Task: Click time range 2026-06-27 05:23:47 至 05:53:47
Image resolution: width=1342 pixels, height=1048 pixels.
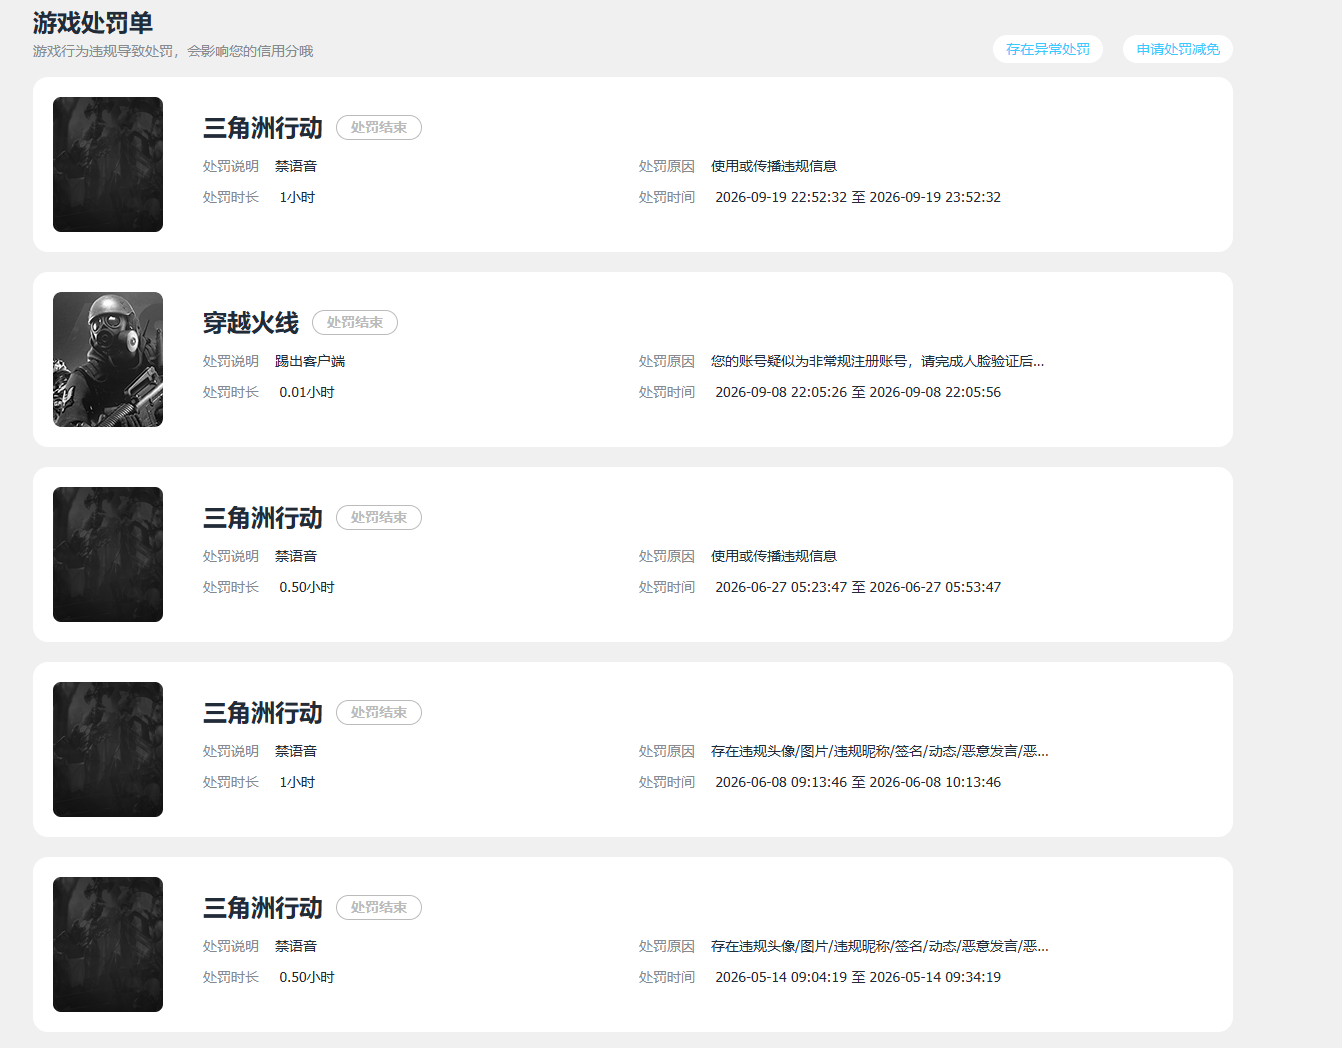Action: (x=858, y=587)
